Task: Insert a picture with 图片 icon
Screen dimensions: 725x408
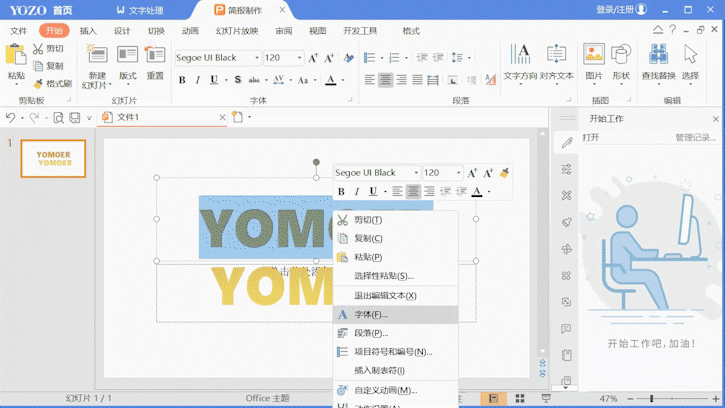Action: [x=594, y=56]
